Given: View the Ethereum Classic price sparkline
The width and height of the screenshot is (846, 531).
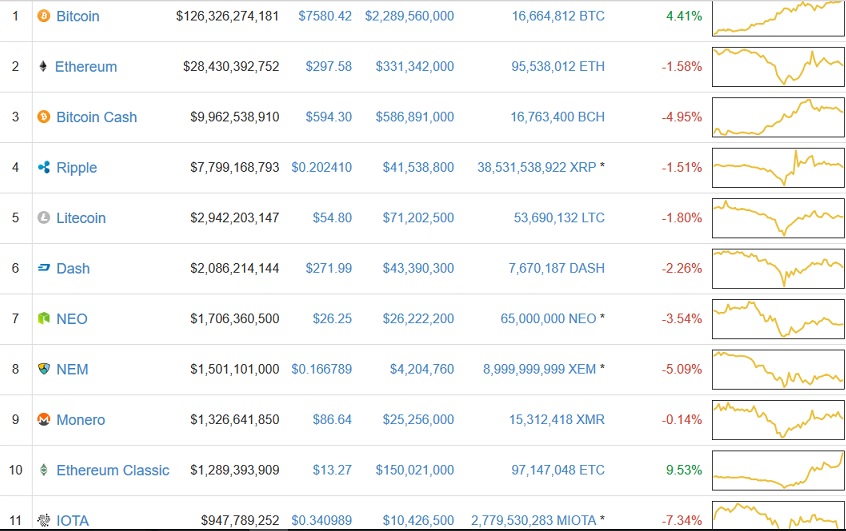Looking at the screenshot, I should pos(777,470).
